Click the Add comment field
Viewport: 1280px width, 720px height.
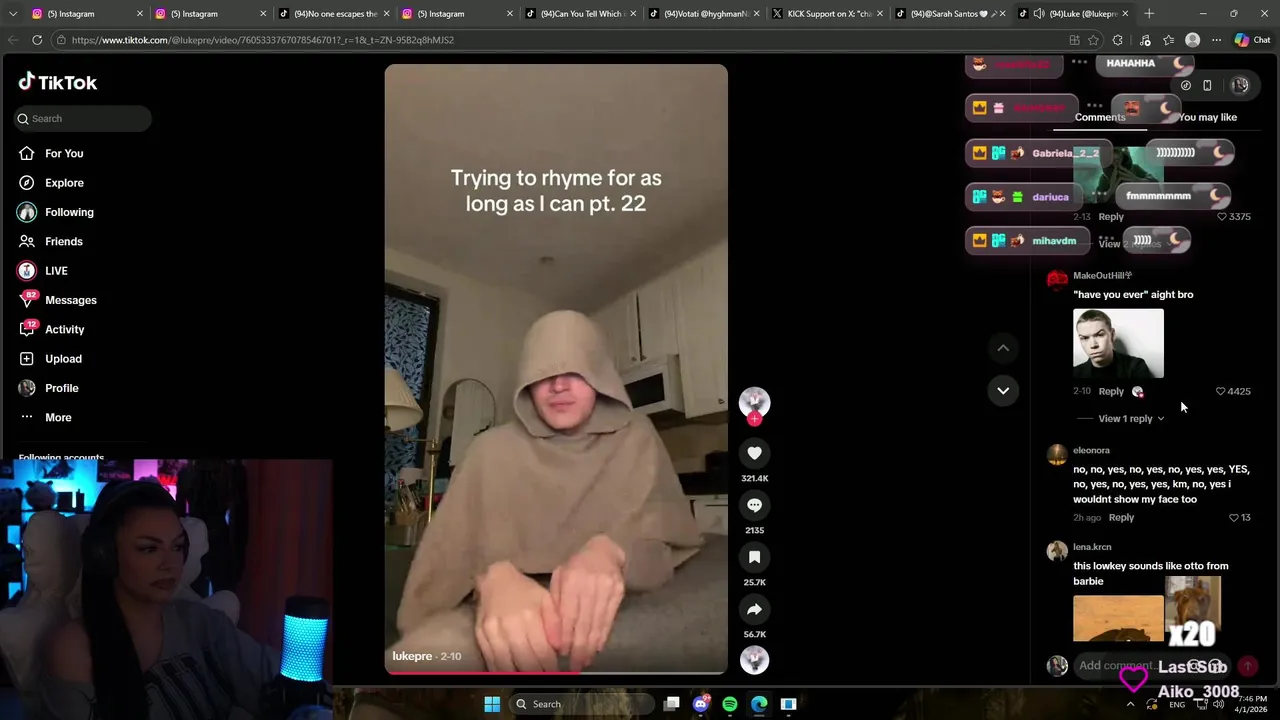click(x=1152, y=666)
